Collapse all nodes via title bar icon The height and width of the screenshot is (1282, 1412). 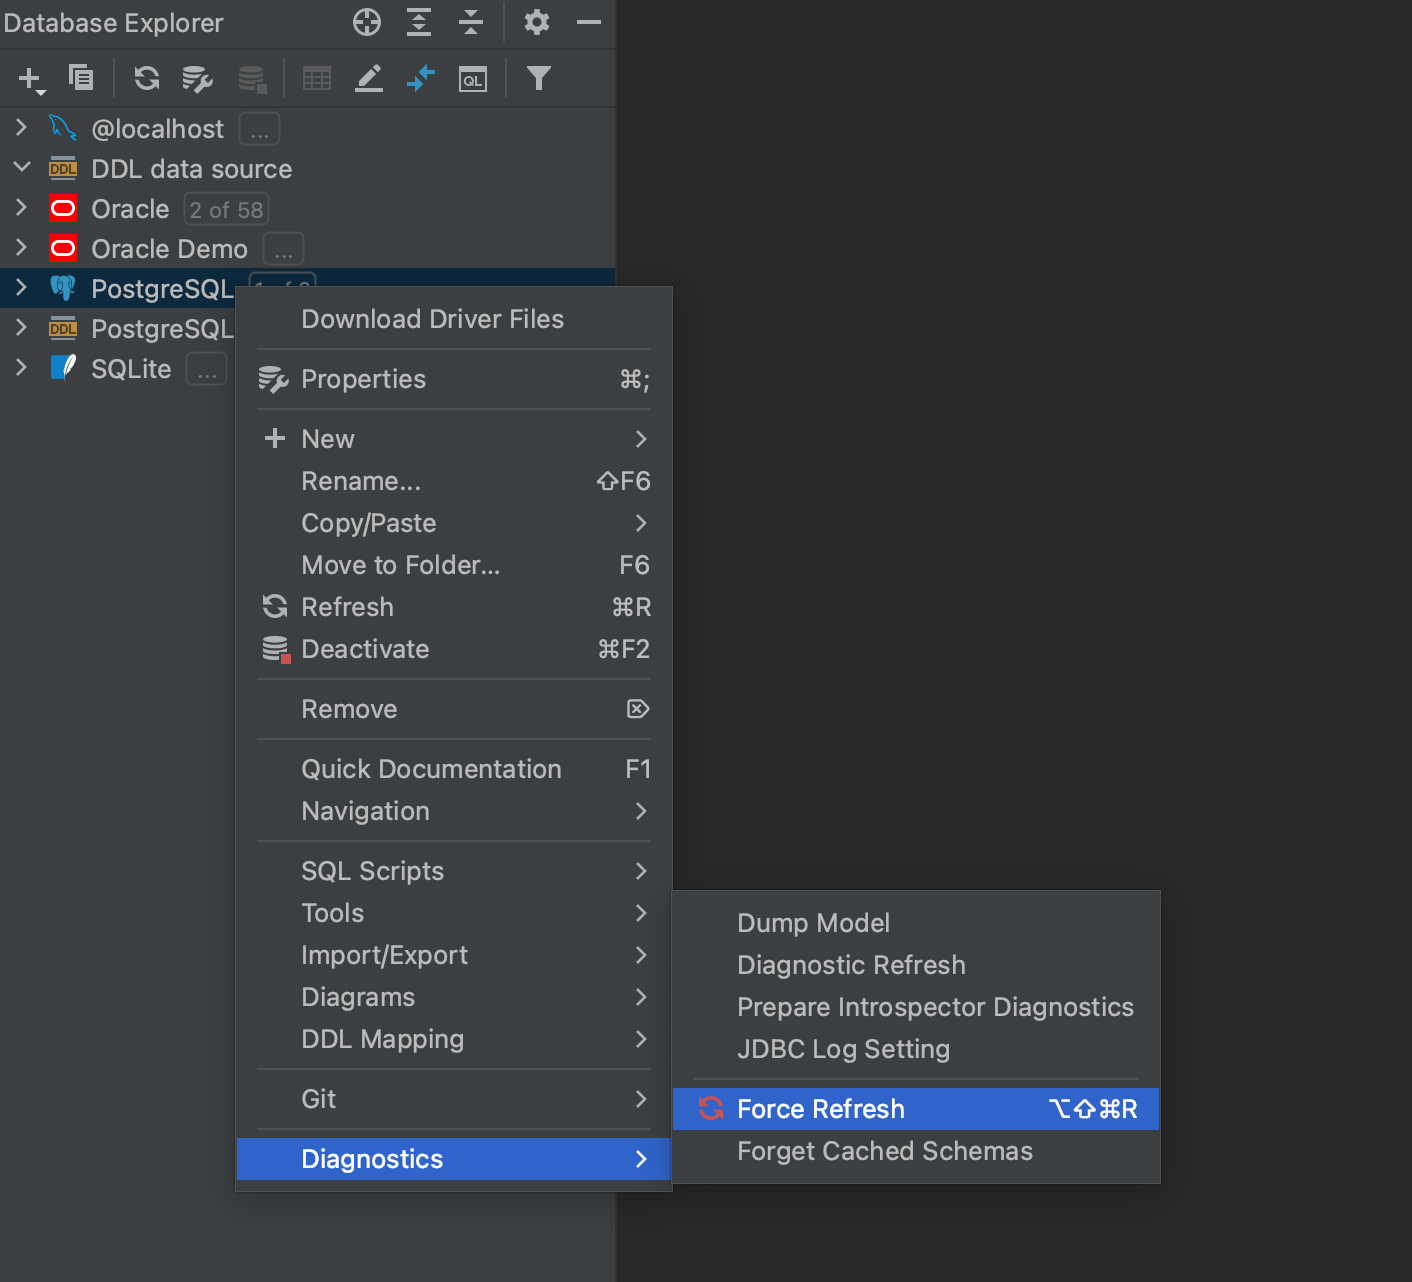coord(471,23)
